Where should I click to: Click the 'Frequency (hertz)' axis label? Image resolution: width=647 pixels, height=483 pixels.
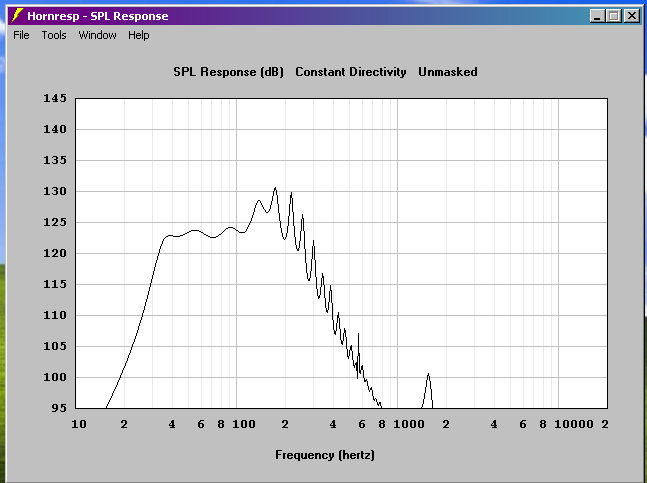(325, 455)
